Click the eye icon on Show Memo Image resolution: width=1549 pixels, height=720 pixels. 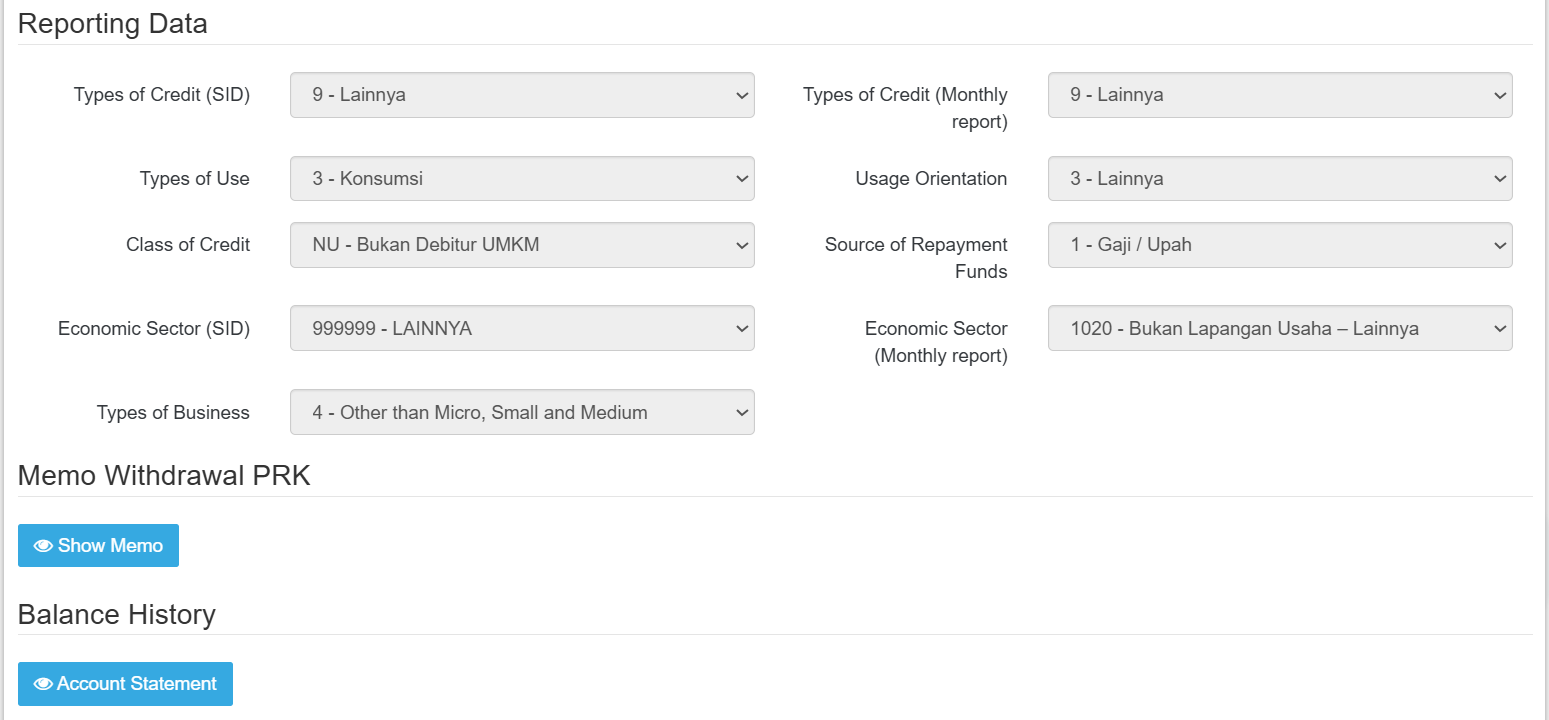(x=43, y=546)
